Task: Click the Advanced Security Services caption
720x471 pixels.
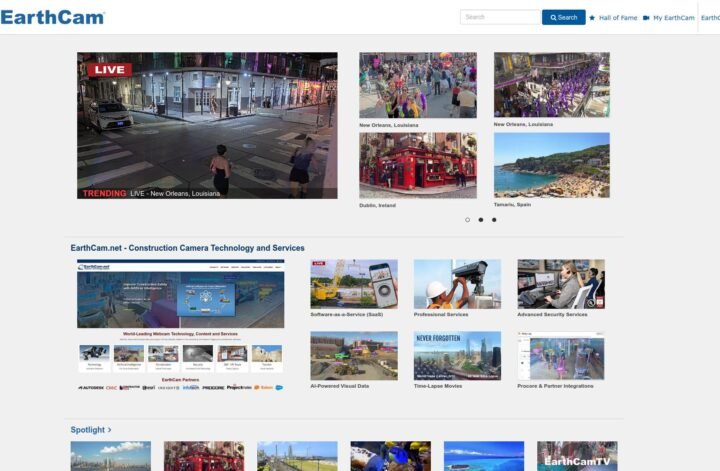Action: click(552, 314)
